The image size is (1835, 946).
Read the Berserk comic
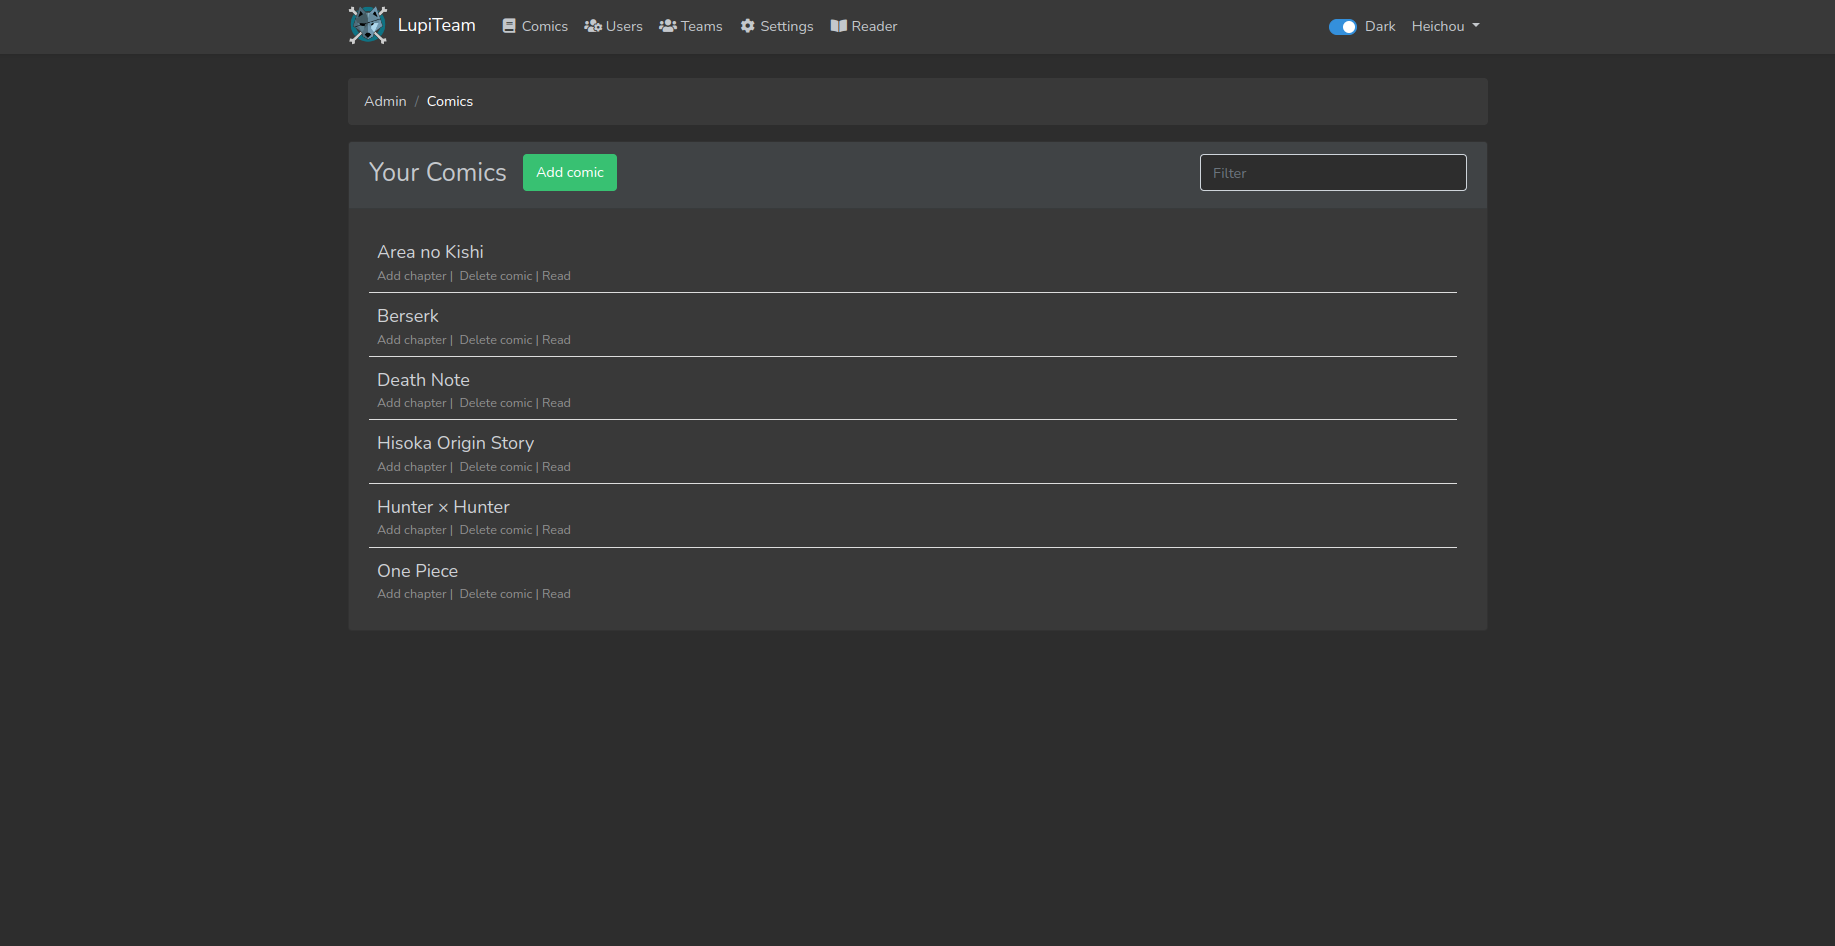click(555, 339)
